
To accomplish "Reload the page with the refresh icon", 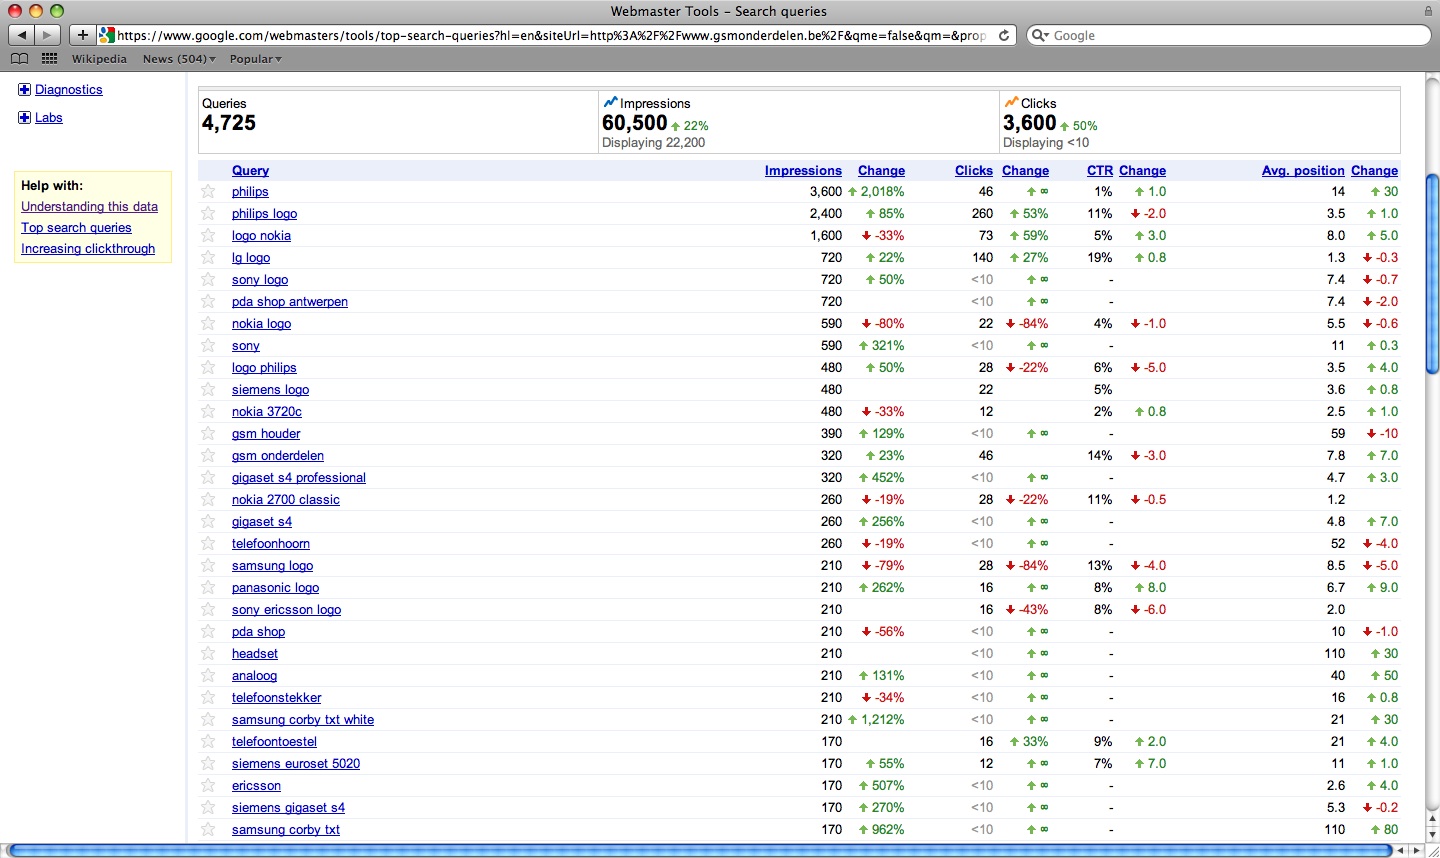I will pyautogui.click(x=1004, y=35).
